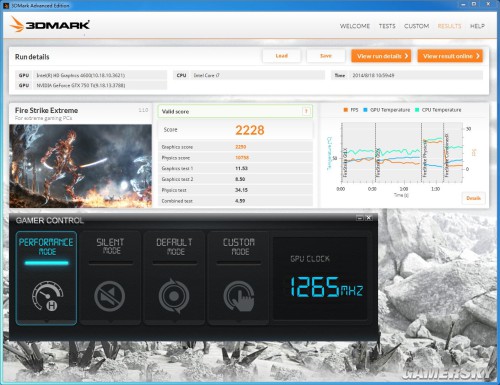Open the Tests tab

387,26
